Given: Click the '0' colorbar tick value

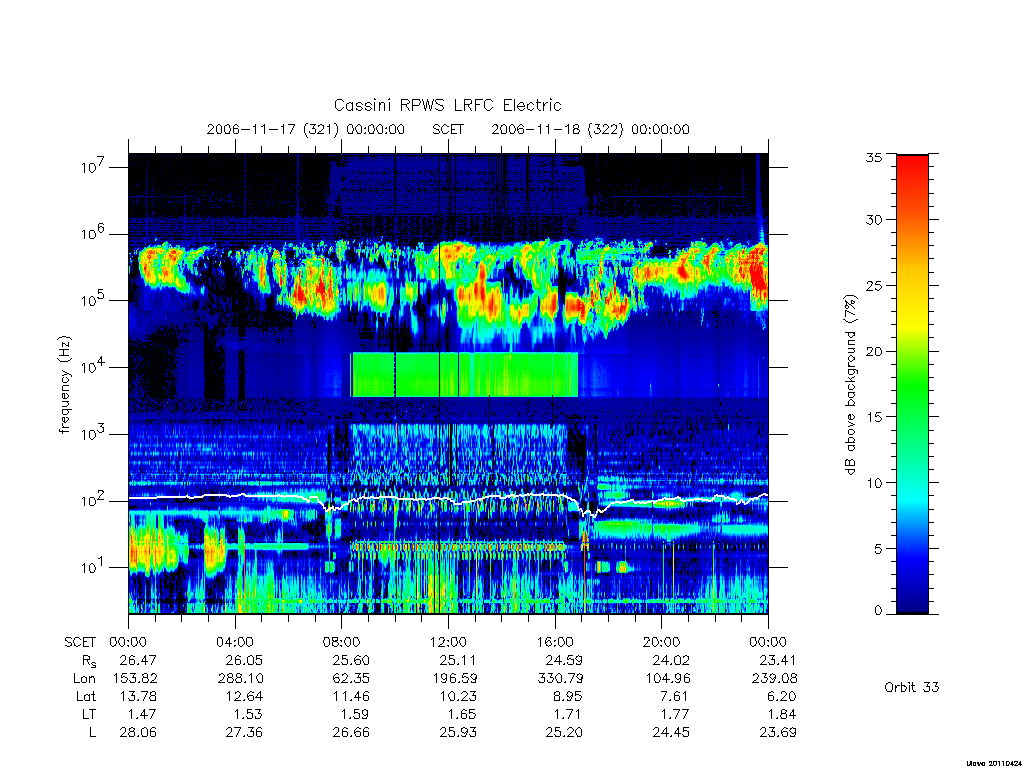Looking at the screenshot, I should (x=877, y=611).
